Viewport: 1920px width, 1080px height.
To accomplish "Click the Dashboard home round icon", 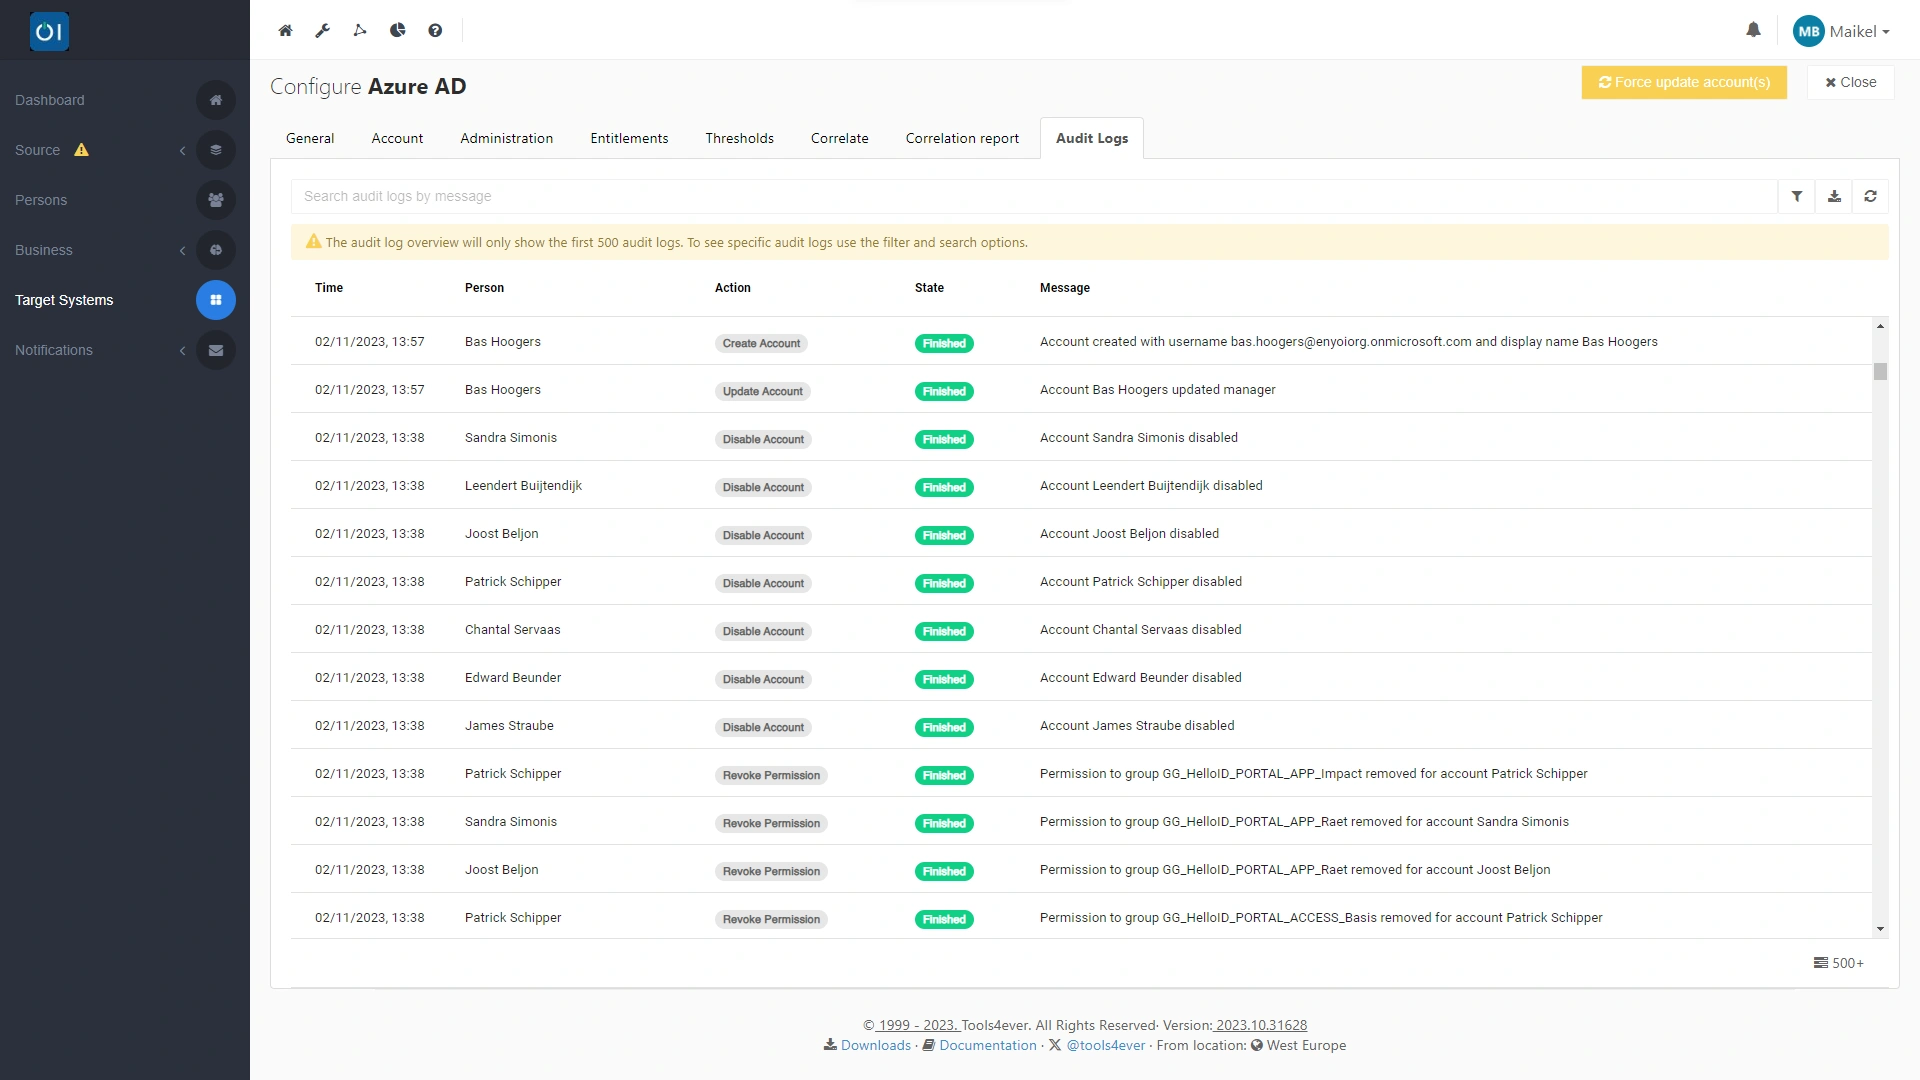I will (216, 100).
